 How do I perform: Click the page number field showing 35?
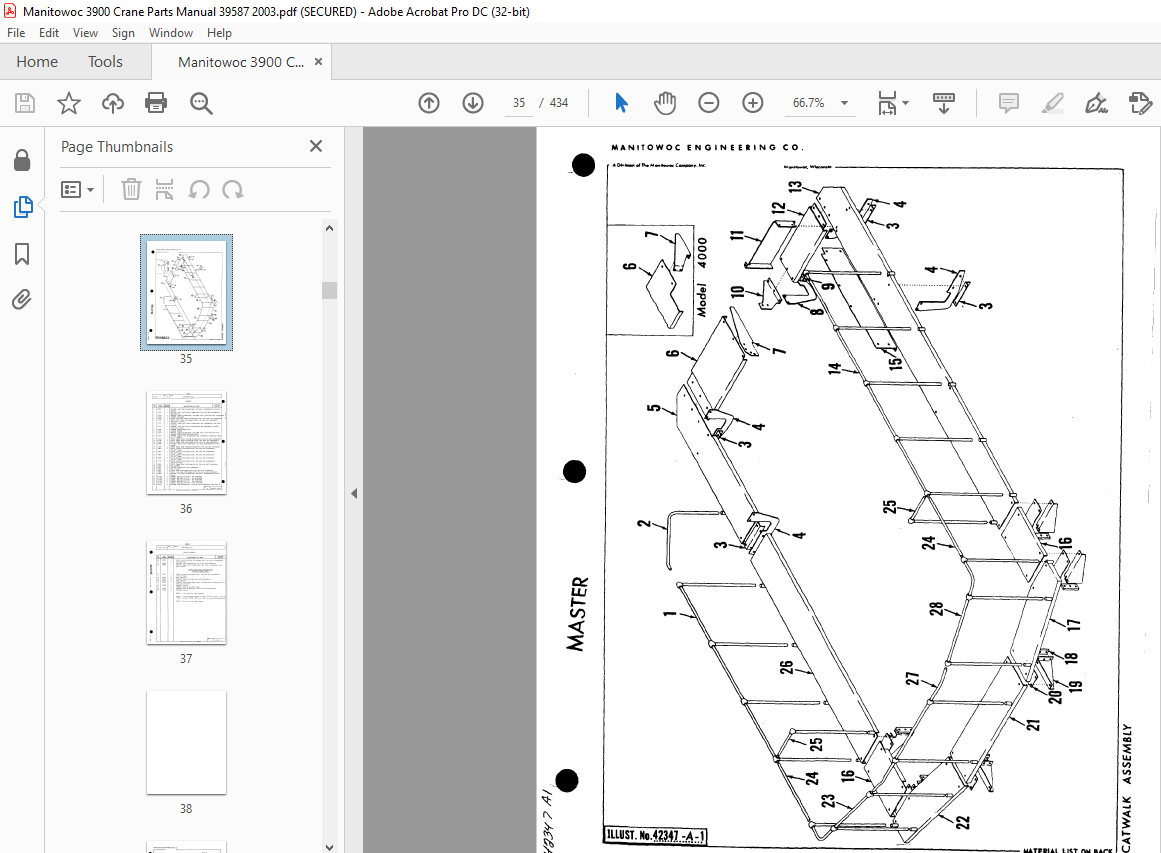(519, 103)
